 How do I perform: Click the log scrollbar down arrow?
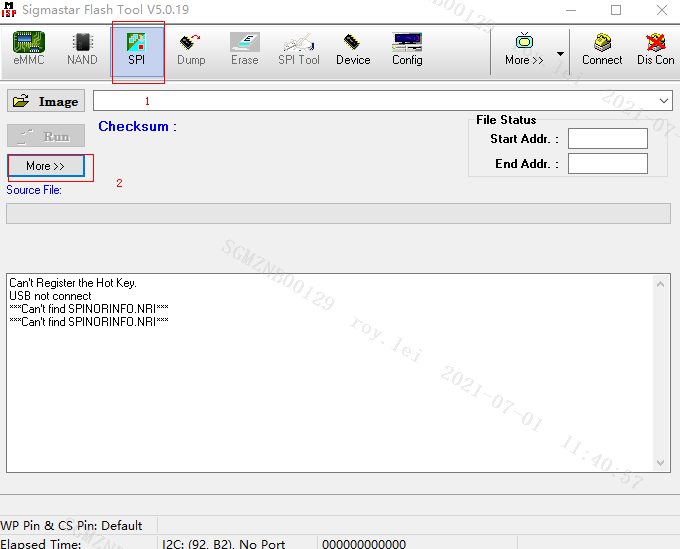[660, 463]
